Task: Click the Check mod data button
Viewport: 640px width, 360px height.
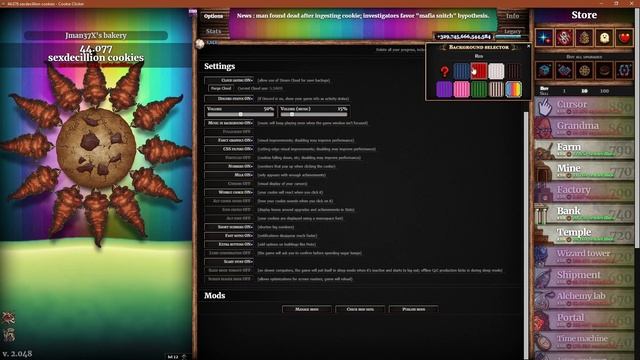Action: [360, 309]
